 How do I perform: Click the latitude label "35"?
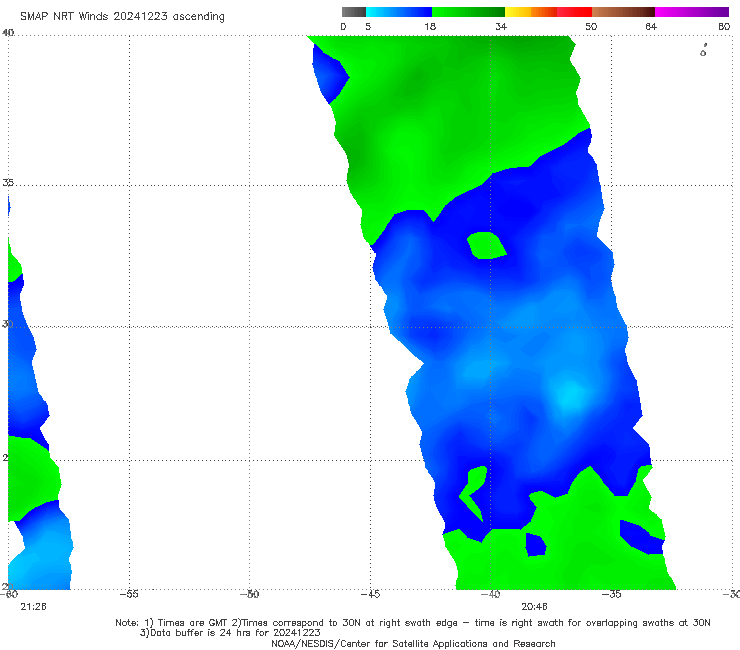coord(8,183)
